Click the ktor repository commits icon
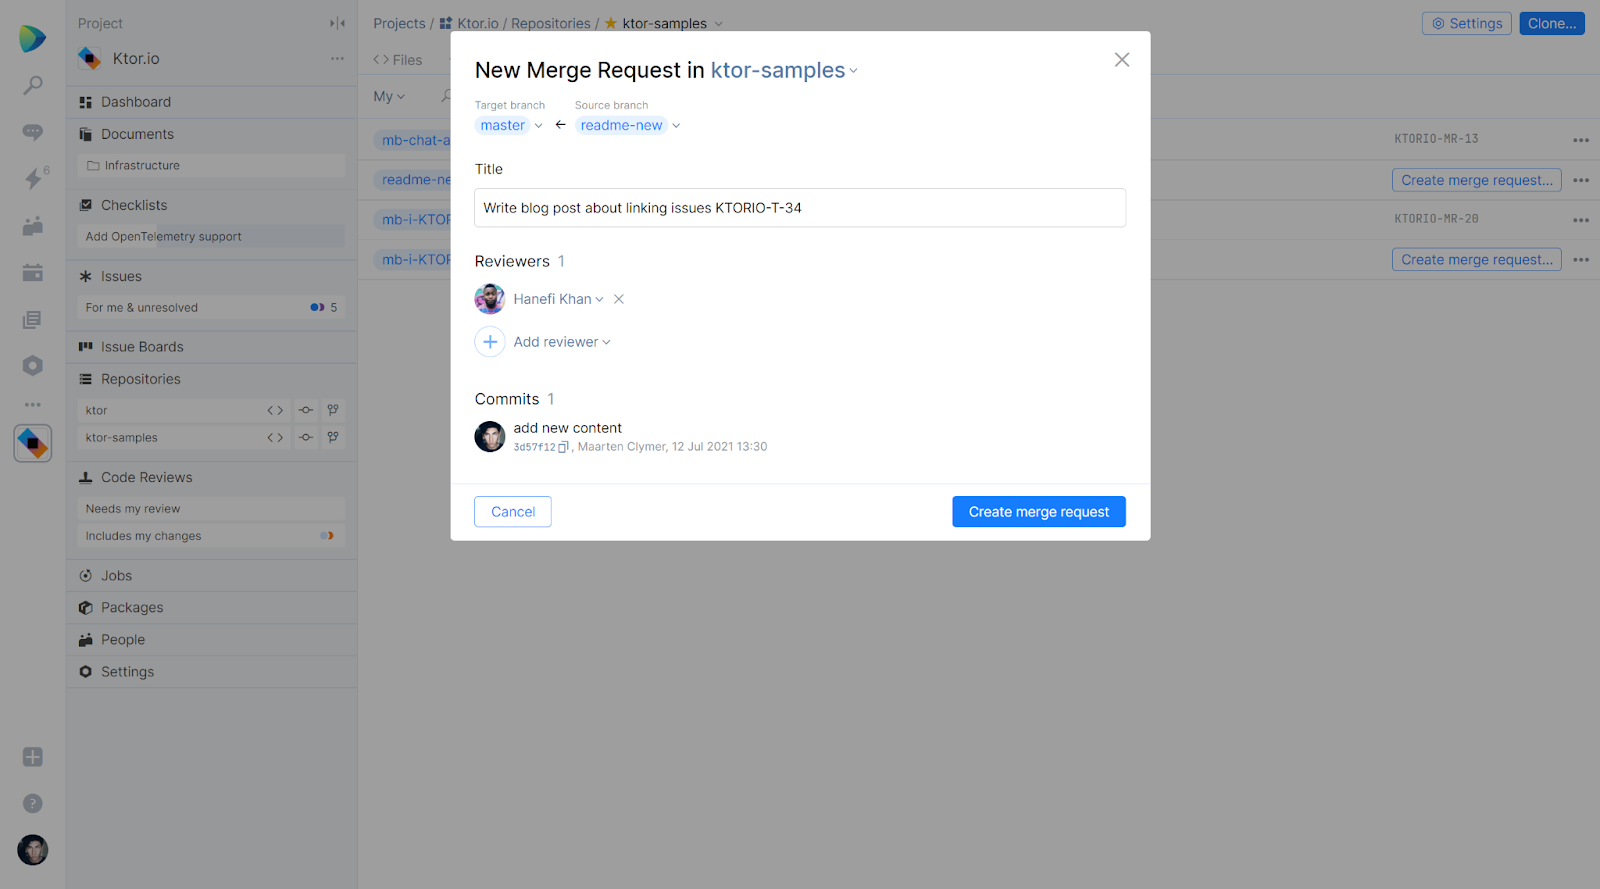Viewport: 1600px width, 889px height. 306,410
